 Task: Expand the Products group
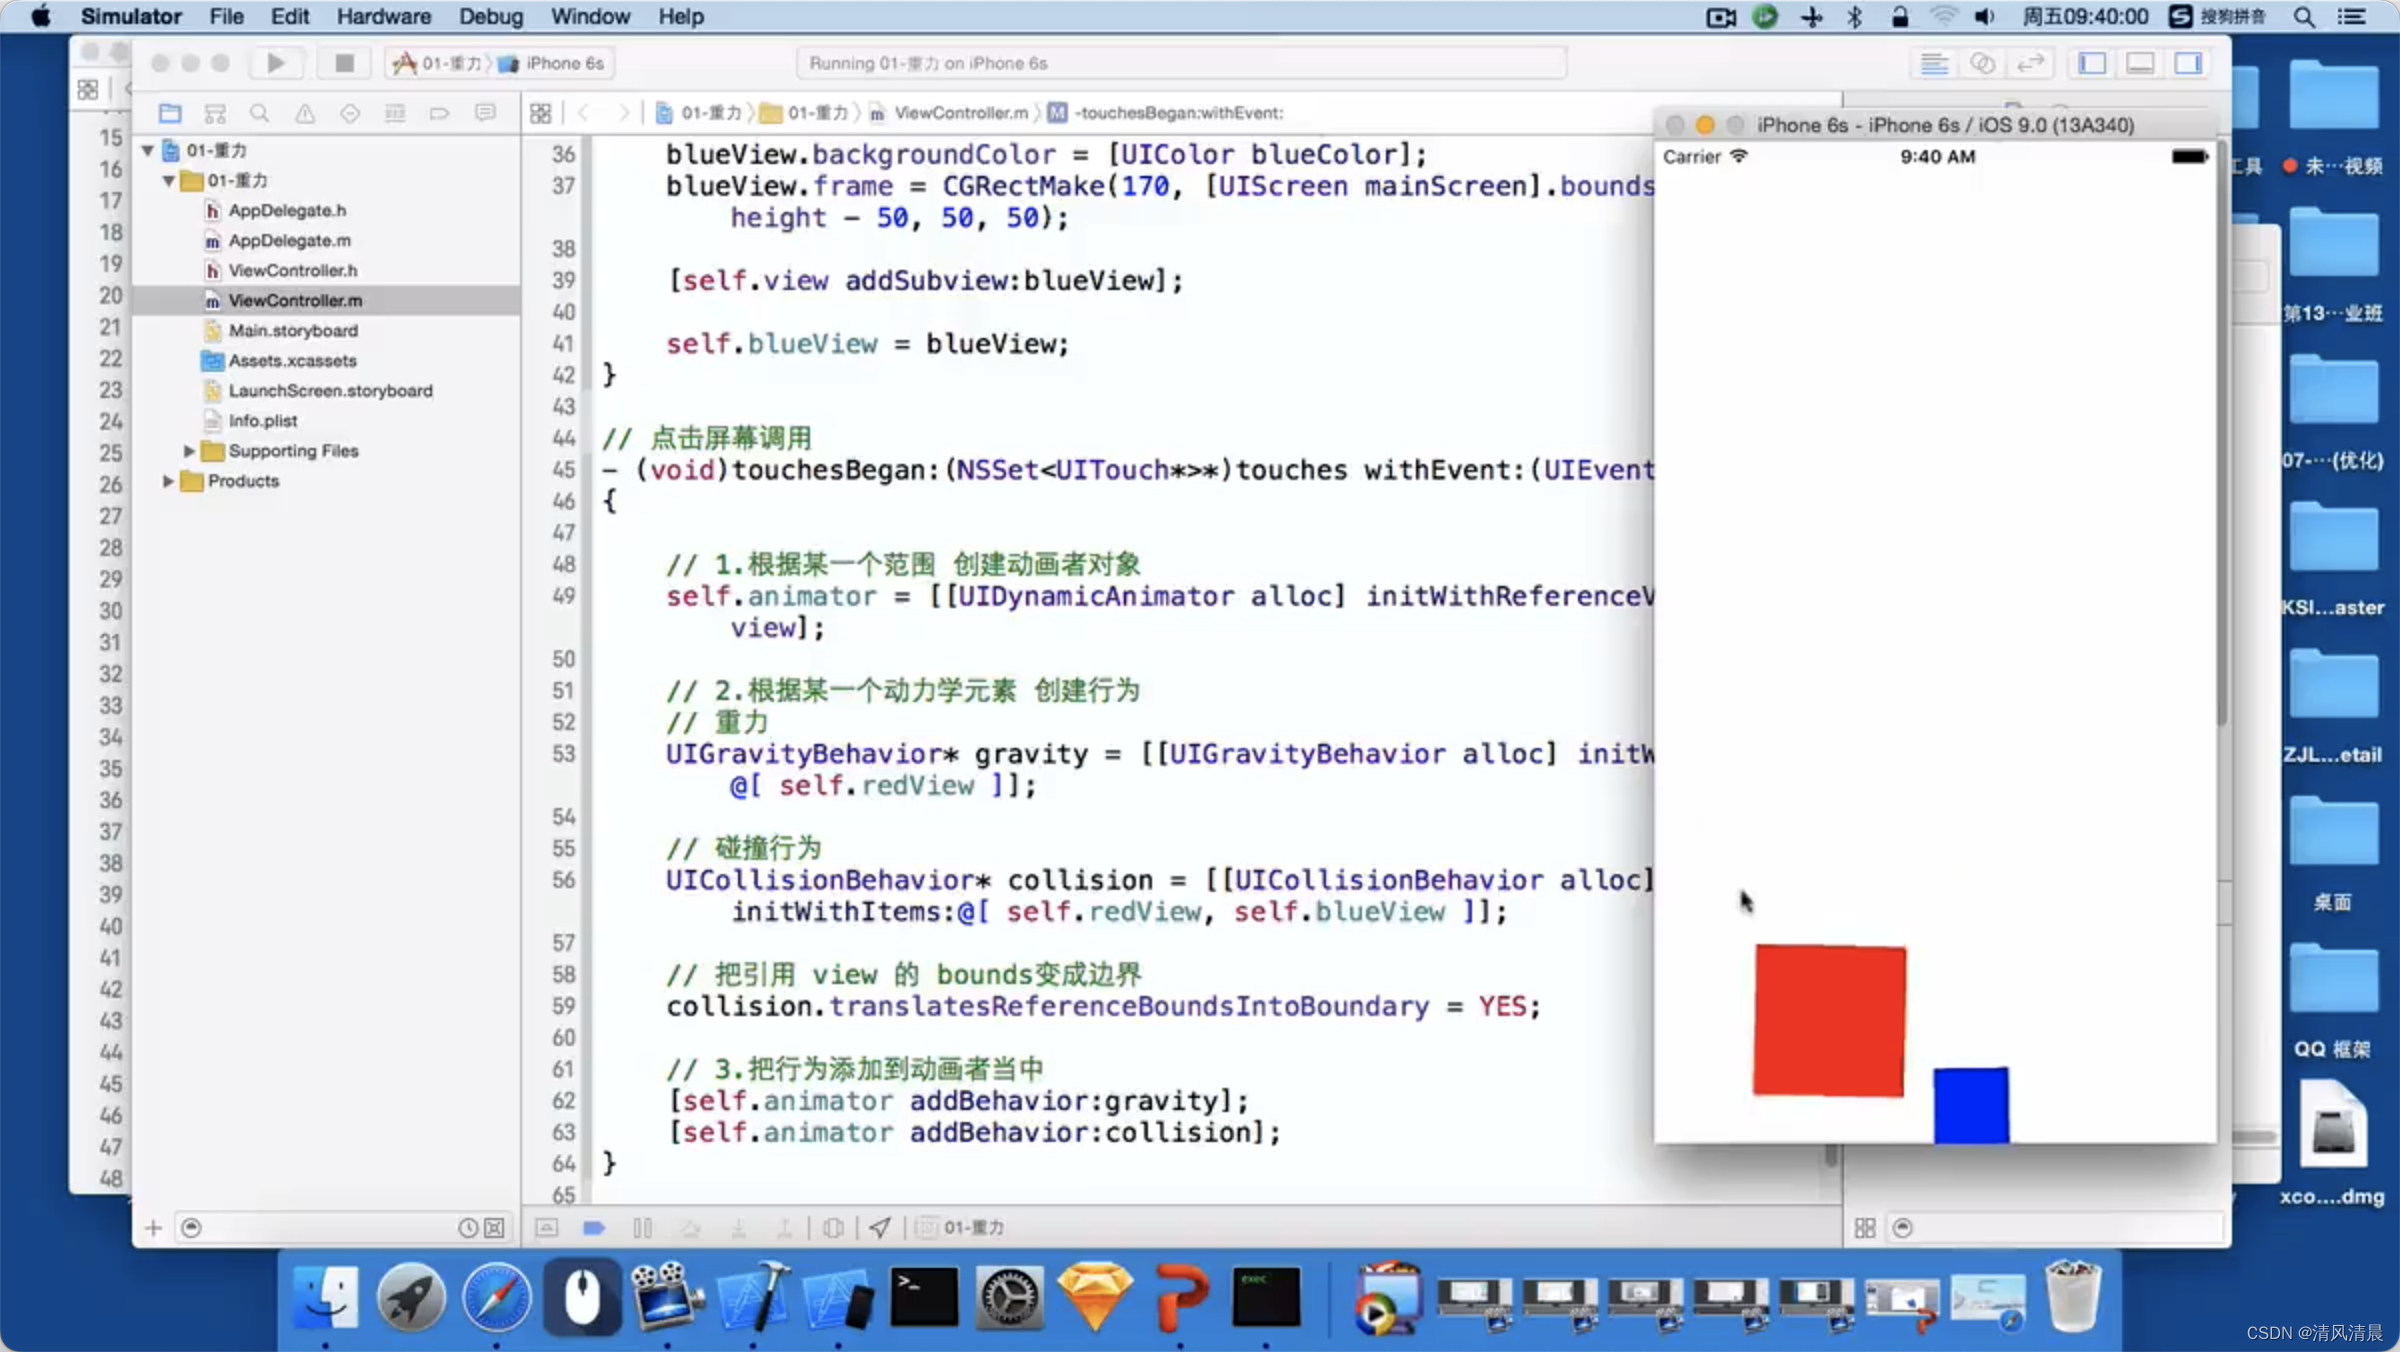[168, 481]
